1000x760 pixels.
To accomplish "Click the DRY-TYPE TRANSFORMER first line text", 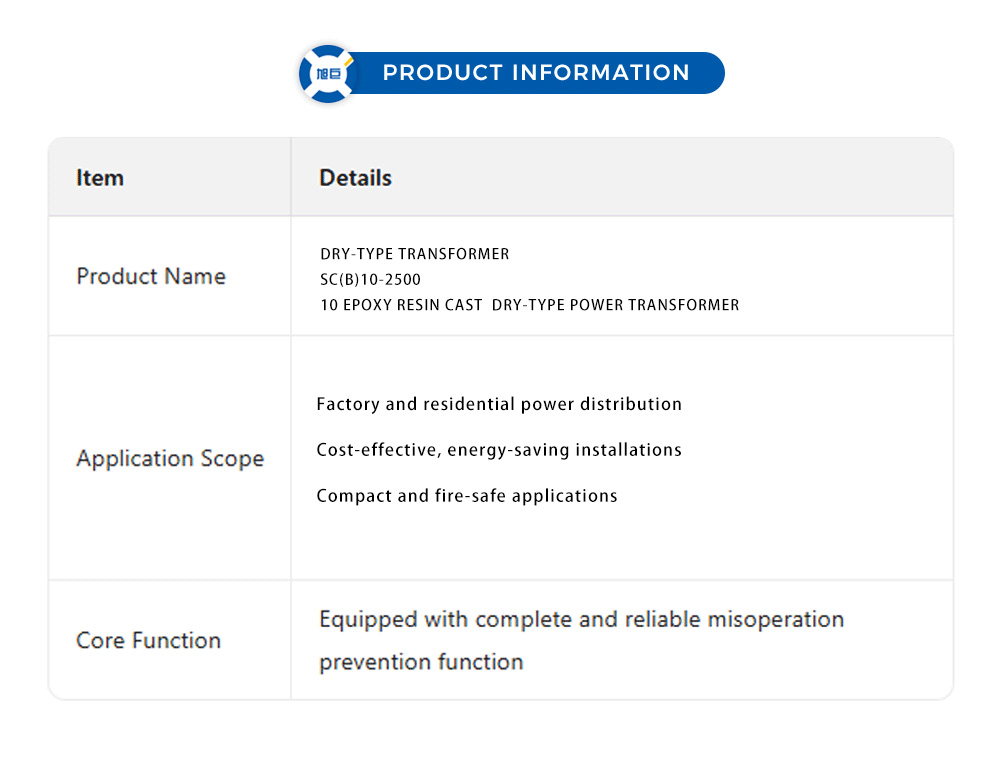I will [x=414, y=254].
